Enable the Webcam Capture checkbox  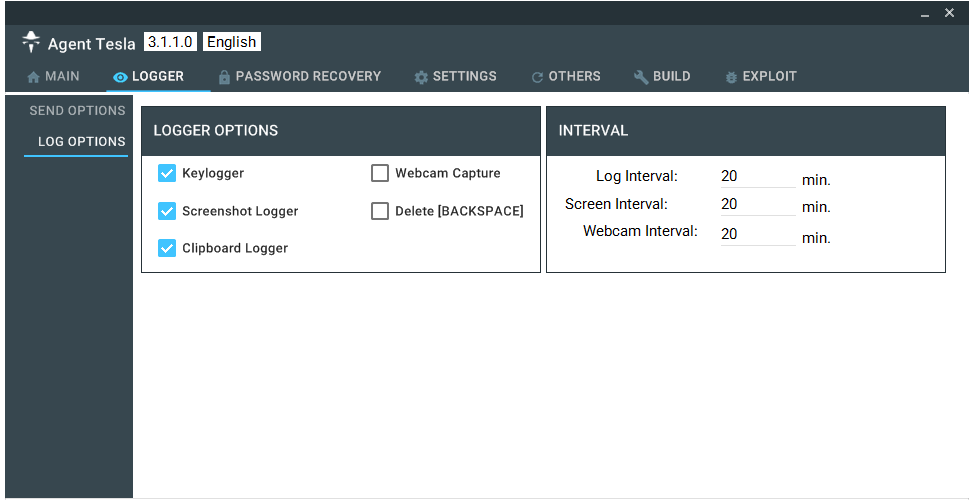coord(380,173)
